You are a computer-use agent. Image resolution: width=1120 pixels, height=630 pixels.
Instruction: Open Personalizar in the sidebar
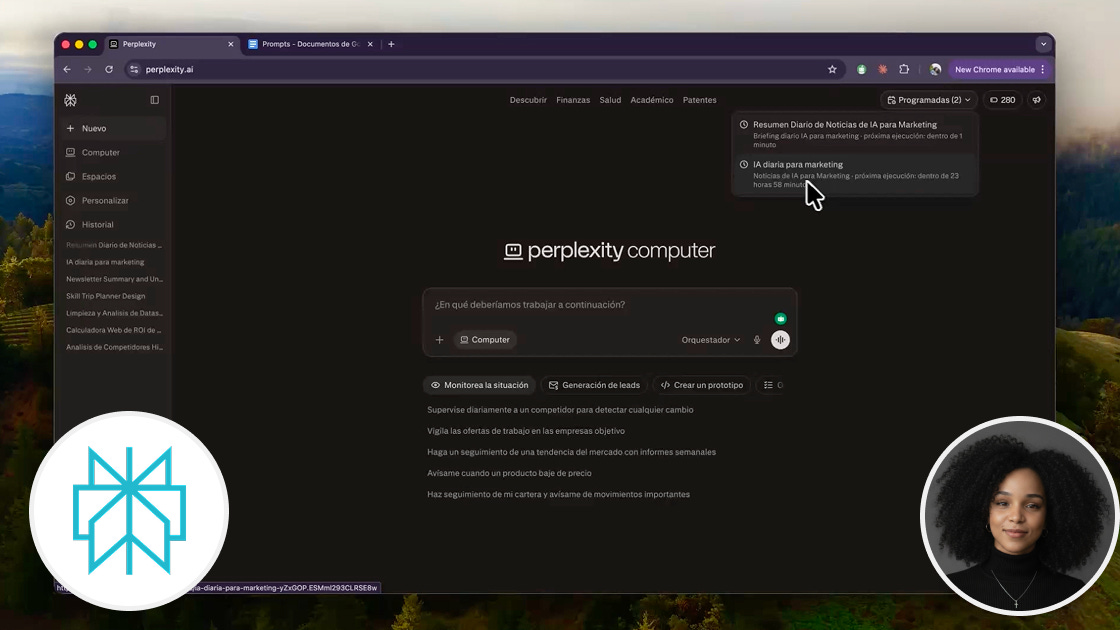[113, 201]
